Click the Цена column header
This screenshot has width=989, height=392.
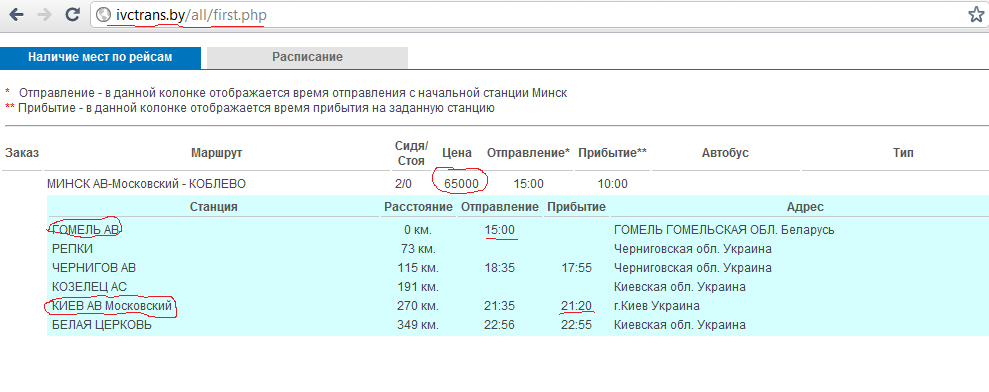(457, 153)
